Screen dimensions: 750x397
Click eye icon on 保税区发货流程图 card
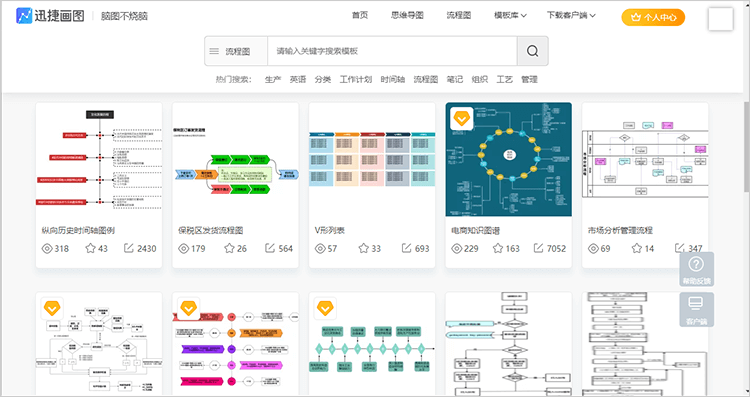(184, 248)
